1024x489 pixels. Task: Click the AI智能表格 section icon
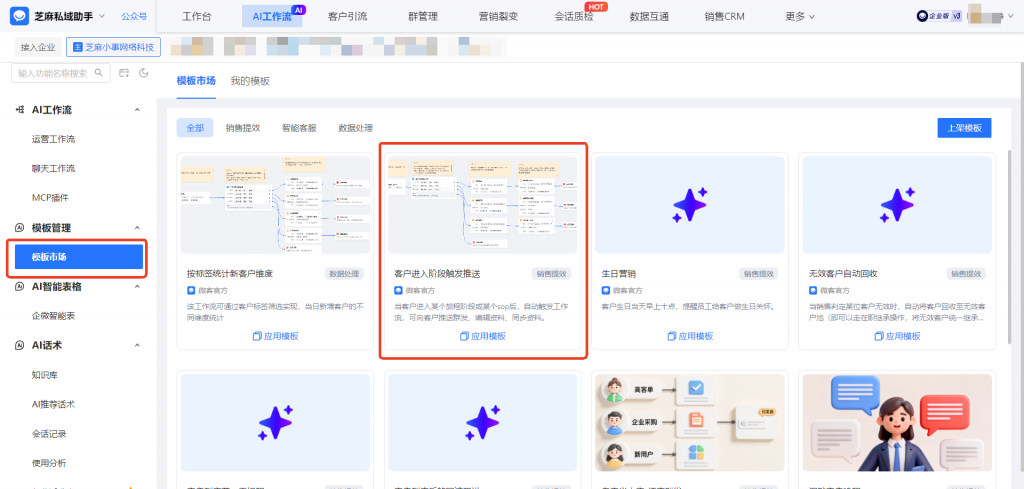(20, 286)
